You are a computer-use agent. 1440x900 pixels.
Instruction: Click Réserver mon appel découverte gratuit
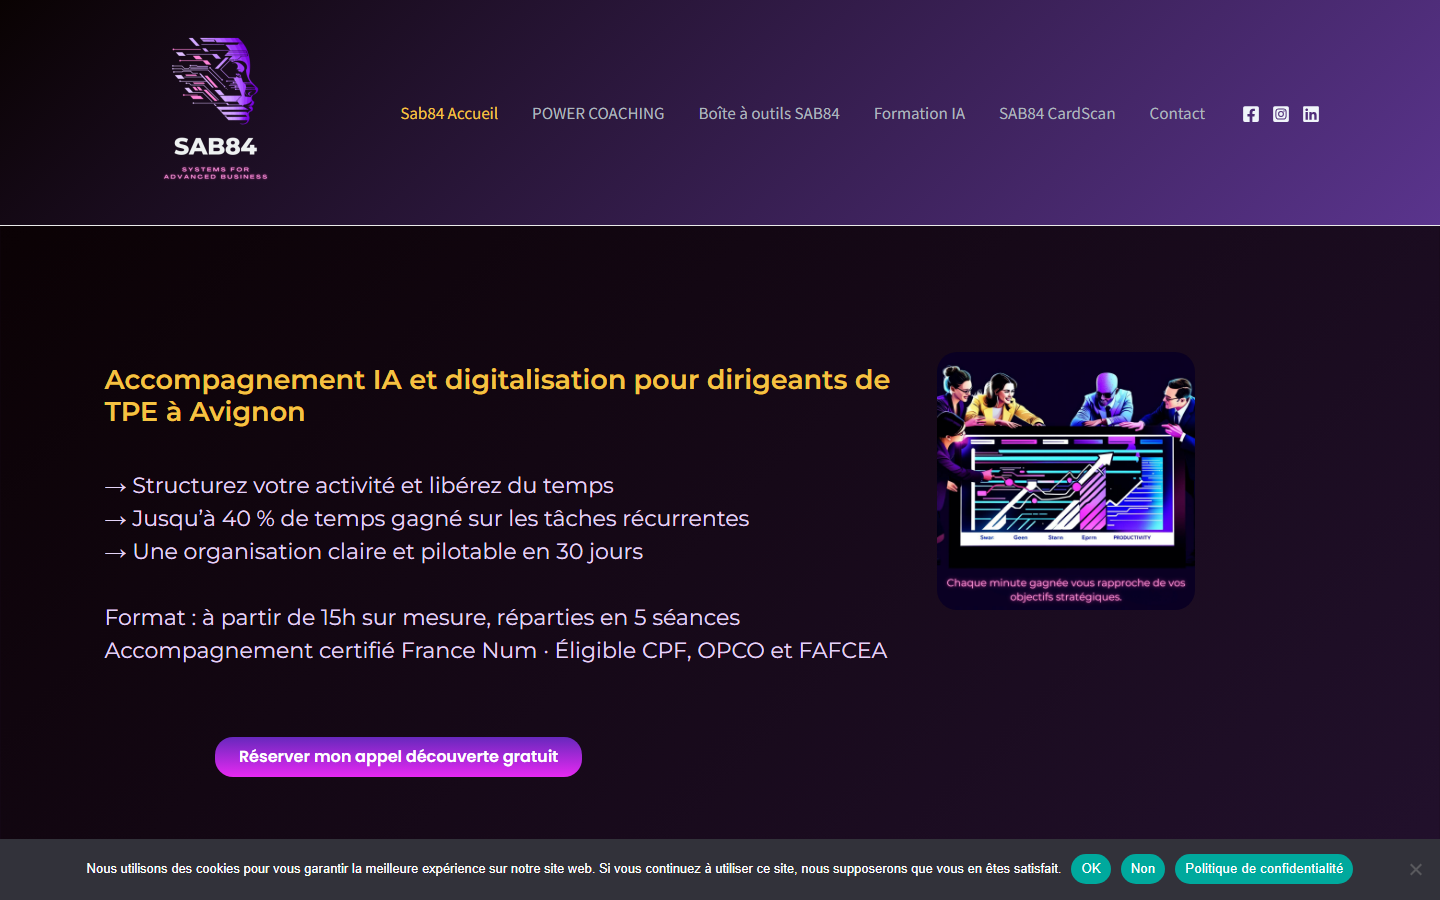click(398, 757)
